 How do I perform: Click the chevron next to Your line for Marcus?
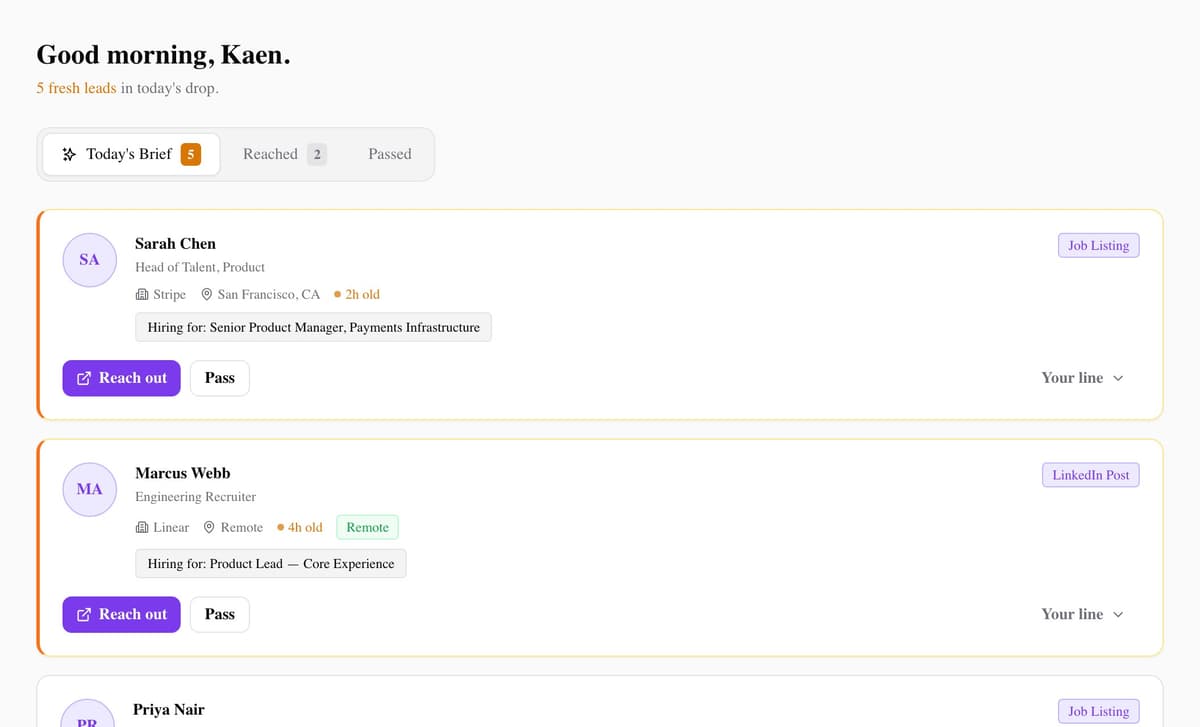pos(1118,615)
